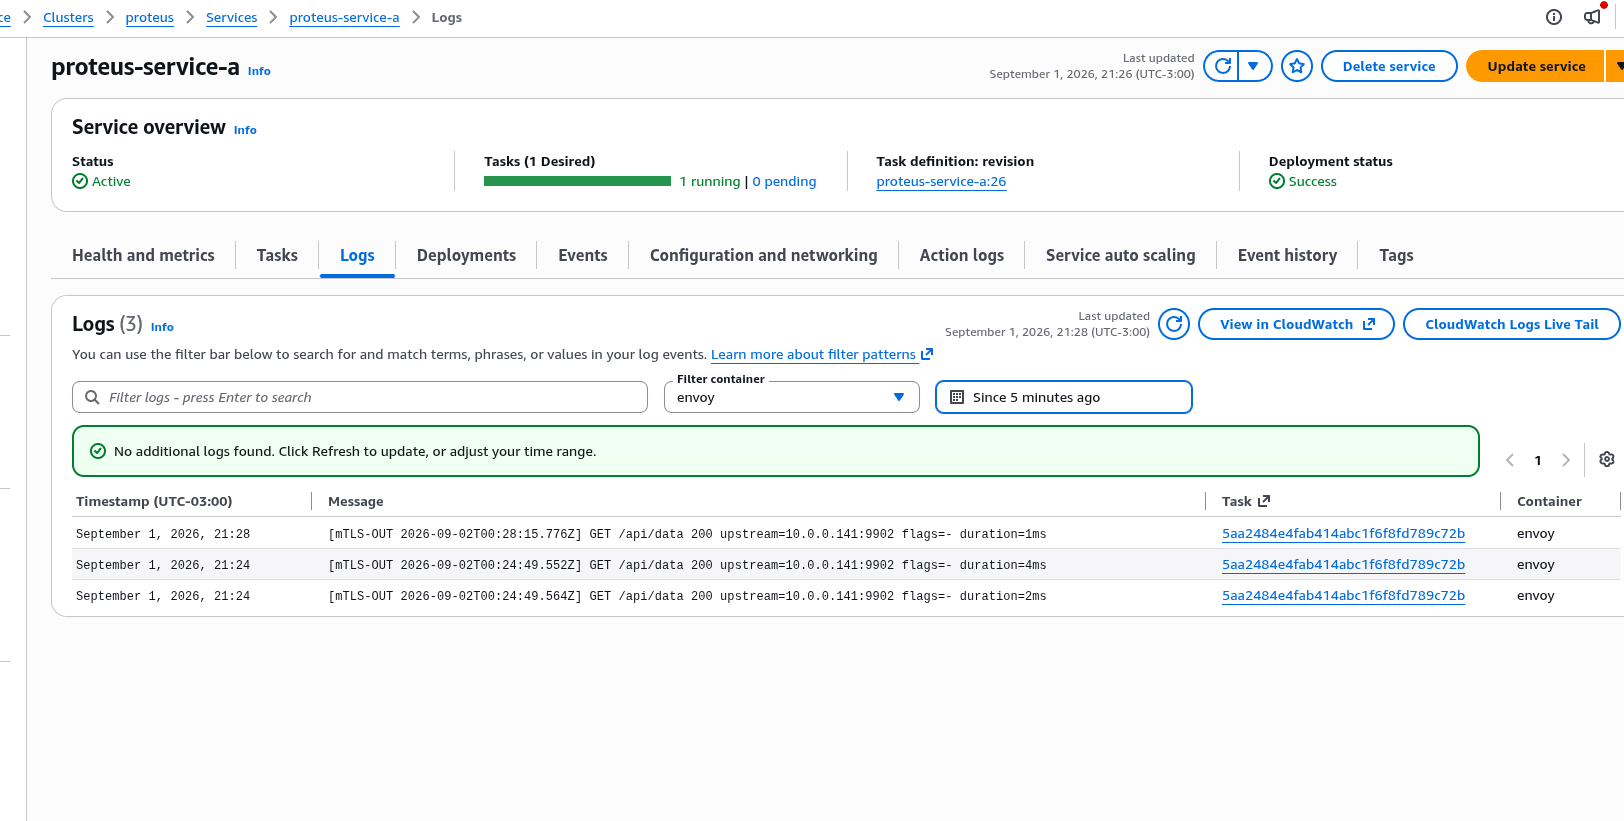
Task: Delete the proteus service
Action: pyautogui.click(x=1389, y=66)
